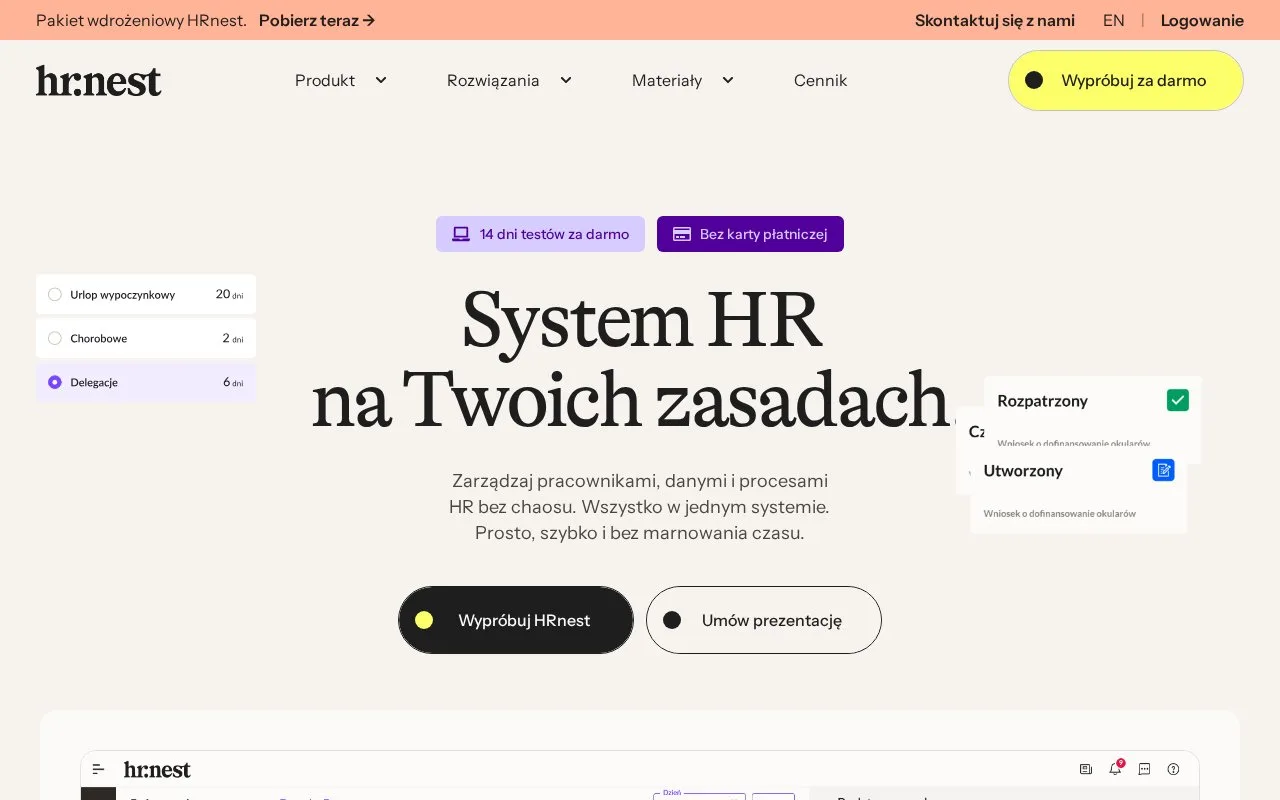Screen dimensions: 1280x800
Task: Click the blue edit icon on Utworzony card
Action: [1163, 470]
